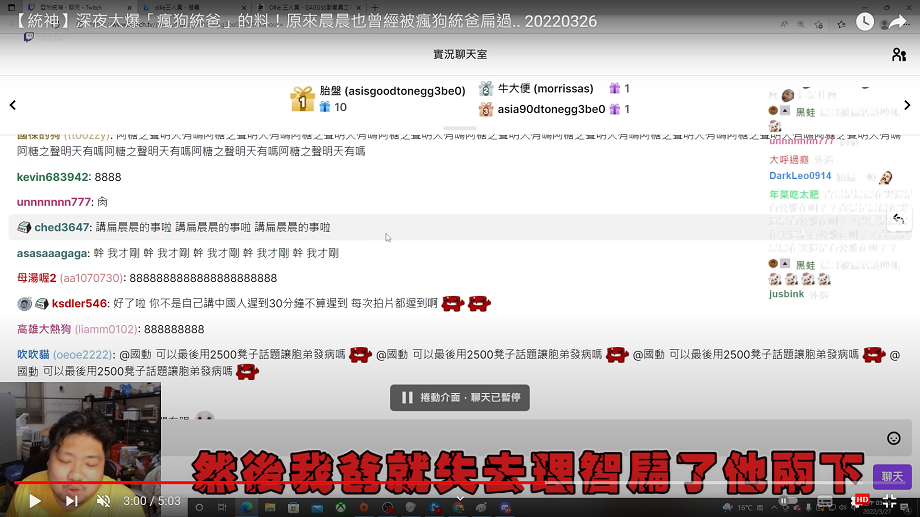
Task: Click the DarkLeo0914 name in the side chat
Action: [800, 175]
